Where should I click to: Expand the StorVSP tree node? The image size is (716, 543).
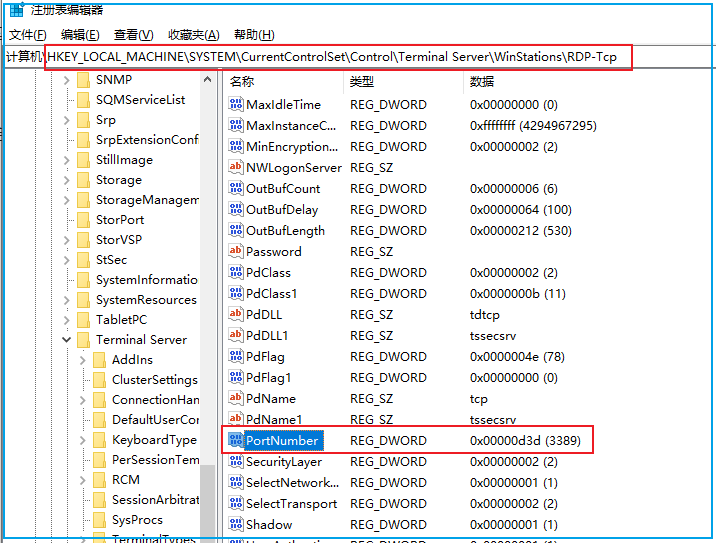(67, 240)
